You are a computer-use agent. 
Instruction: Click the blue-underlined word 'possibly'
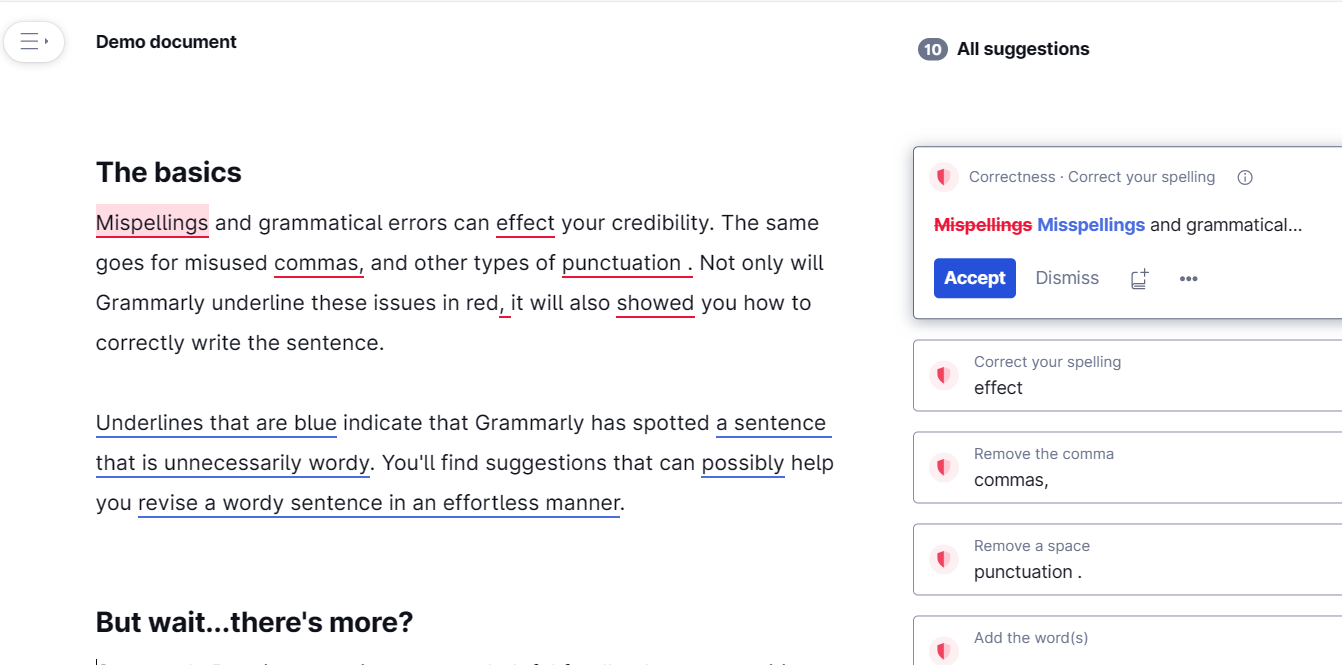click(x=742, y=463)
